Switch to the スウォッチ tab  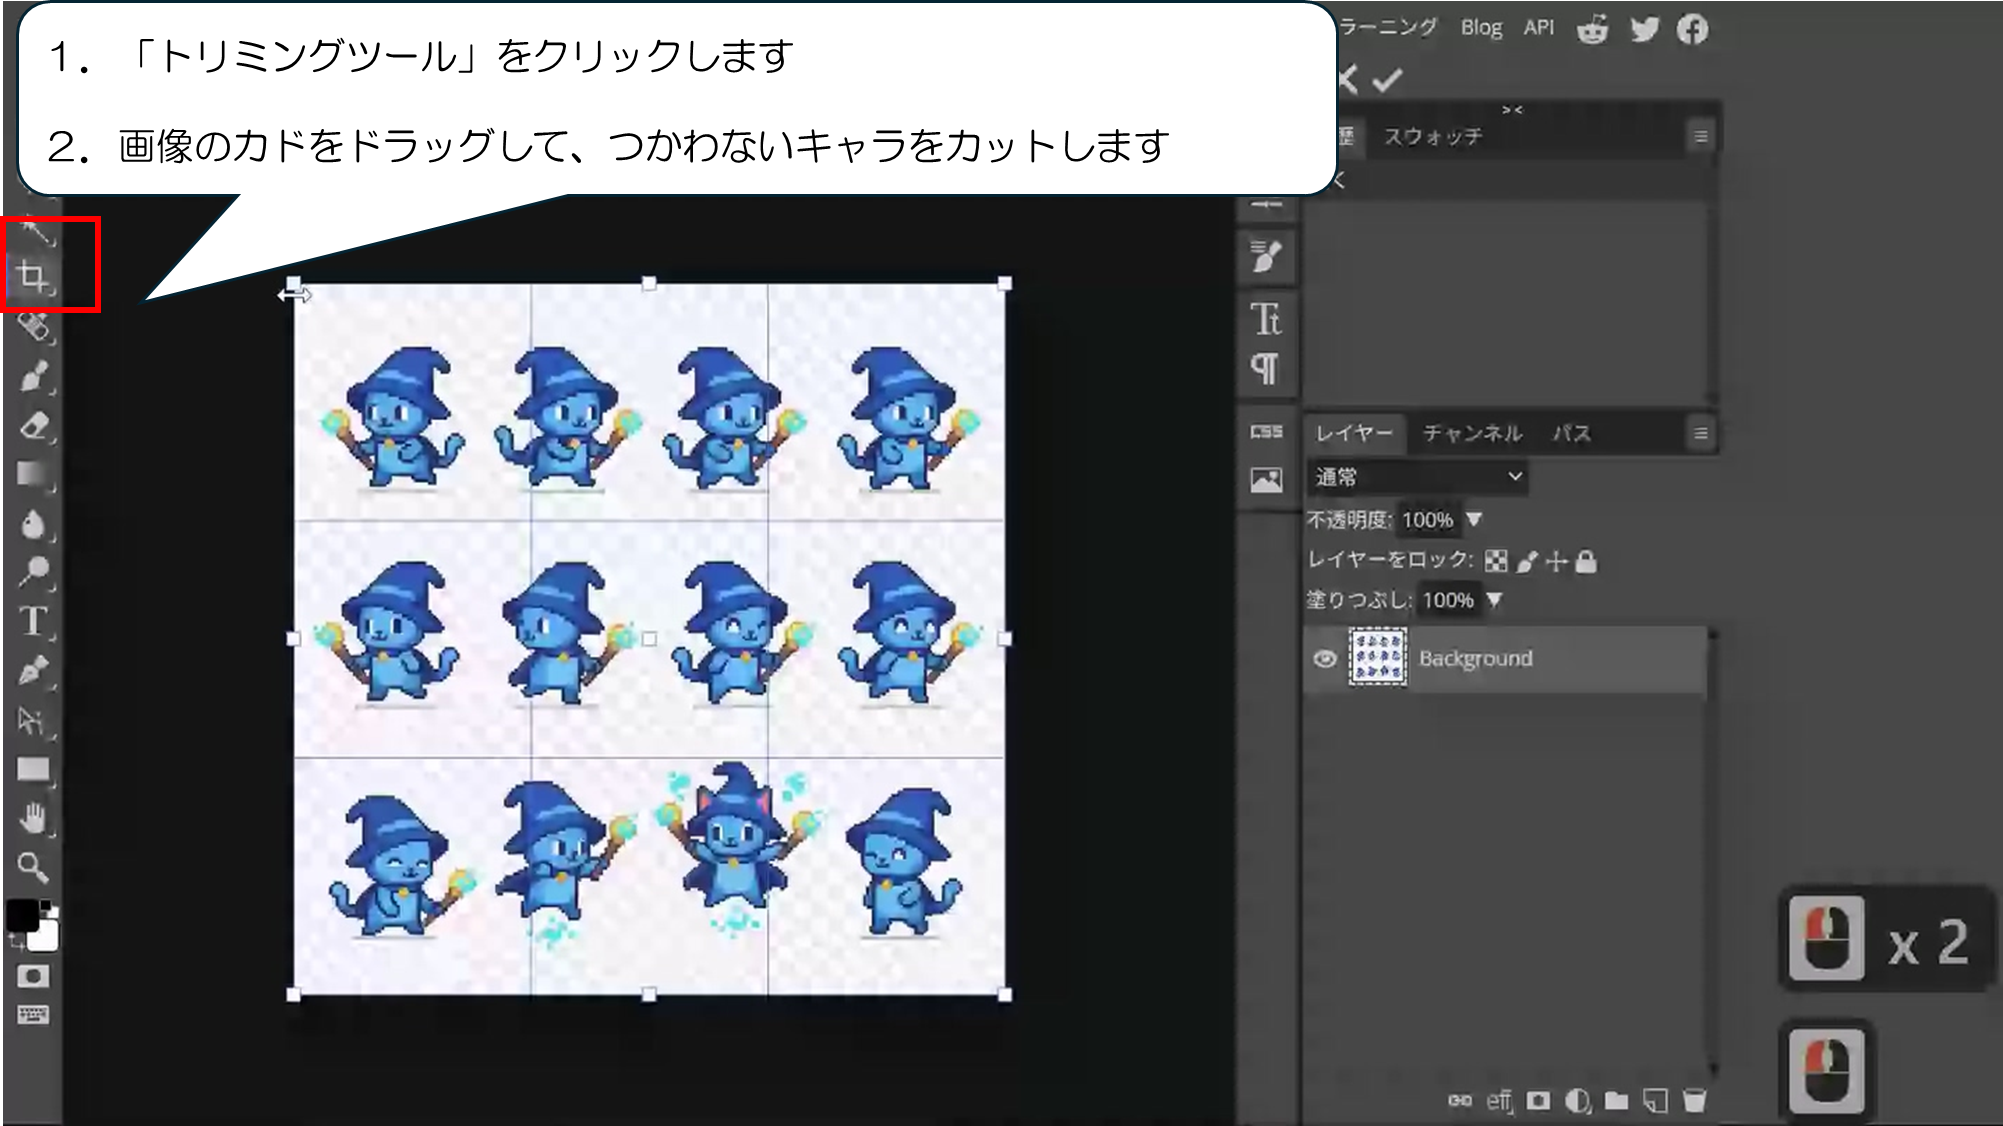[x=1432, y=137]
